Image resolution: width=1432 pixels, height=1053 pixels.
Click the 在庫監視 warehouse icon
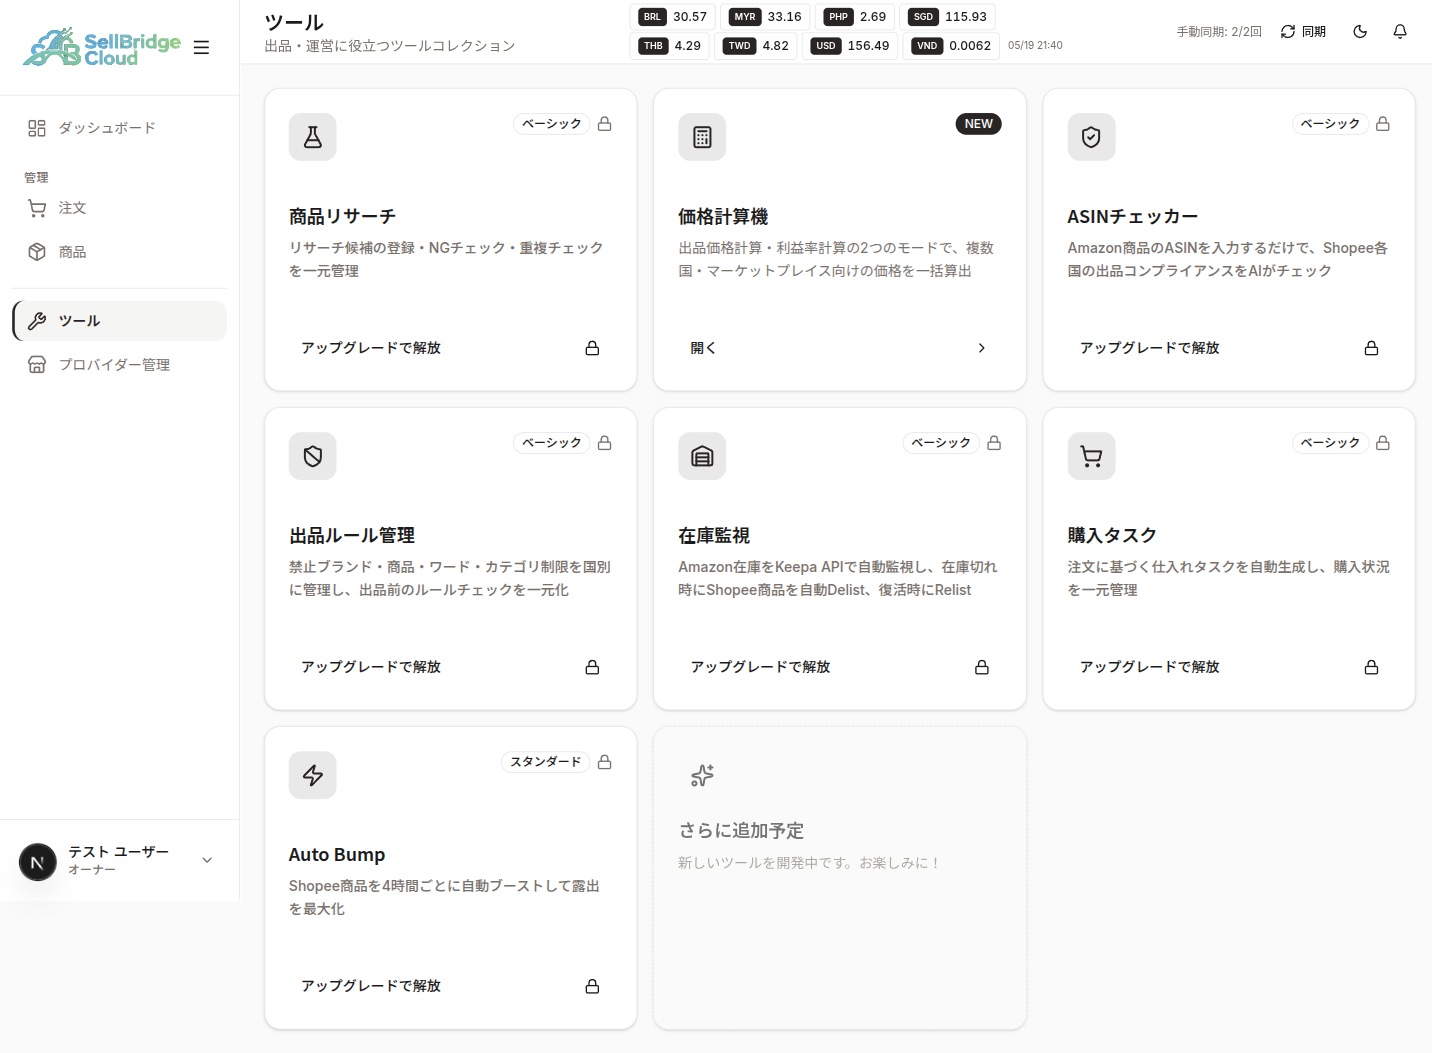point(702,456)
